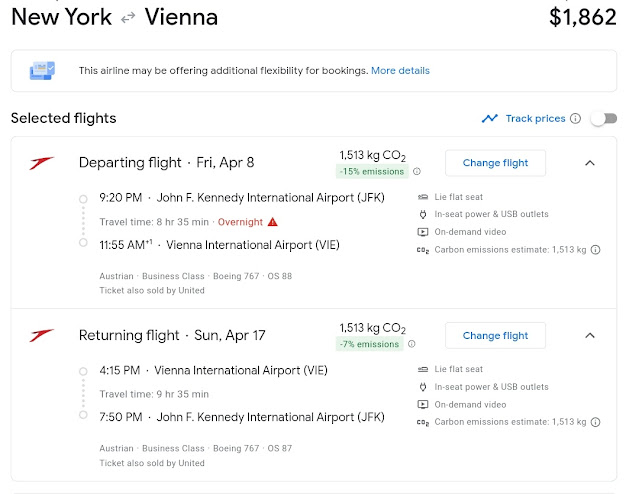
Task: Open the More details link
Action: coord(400,71)
